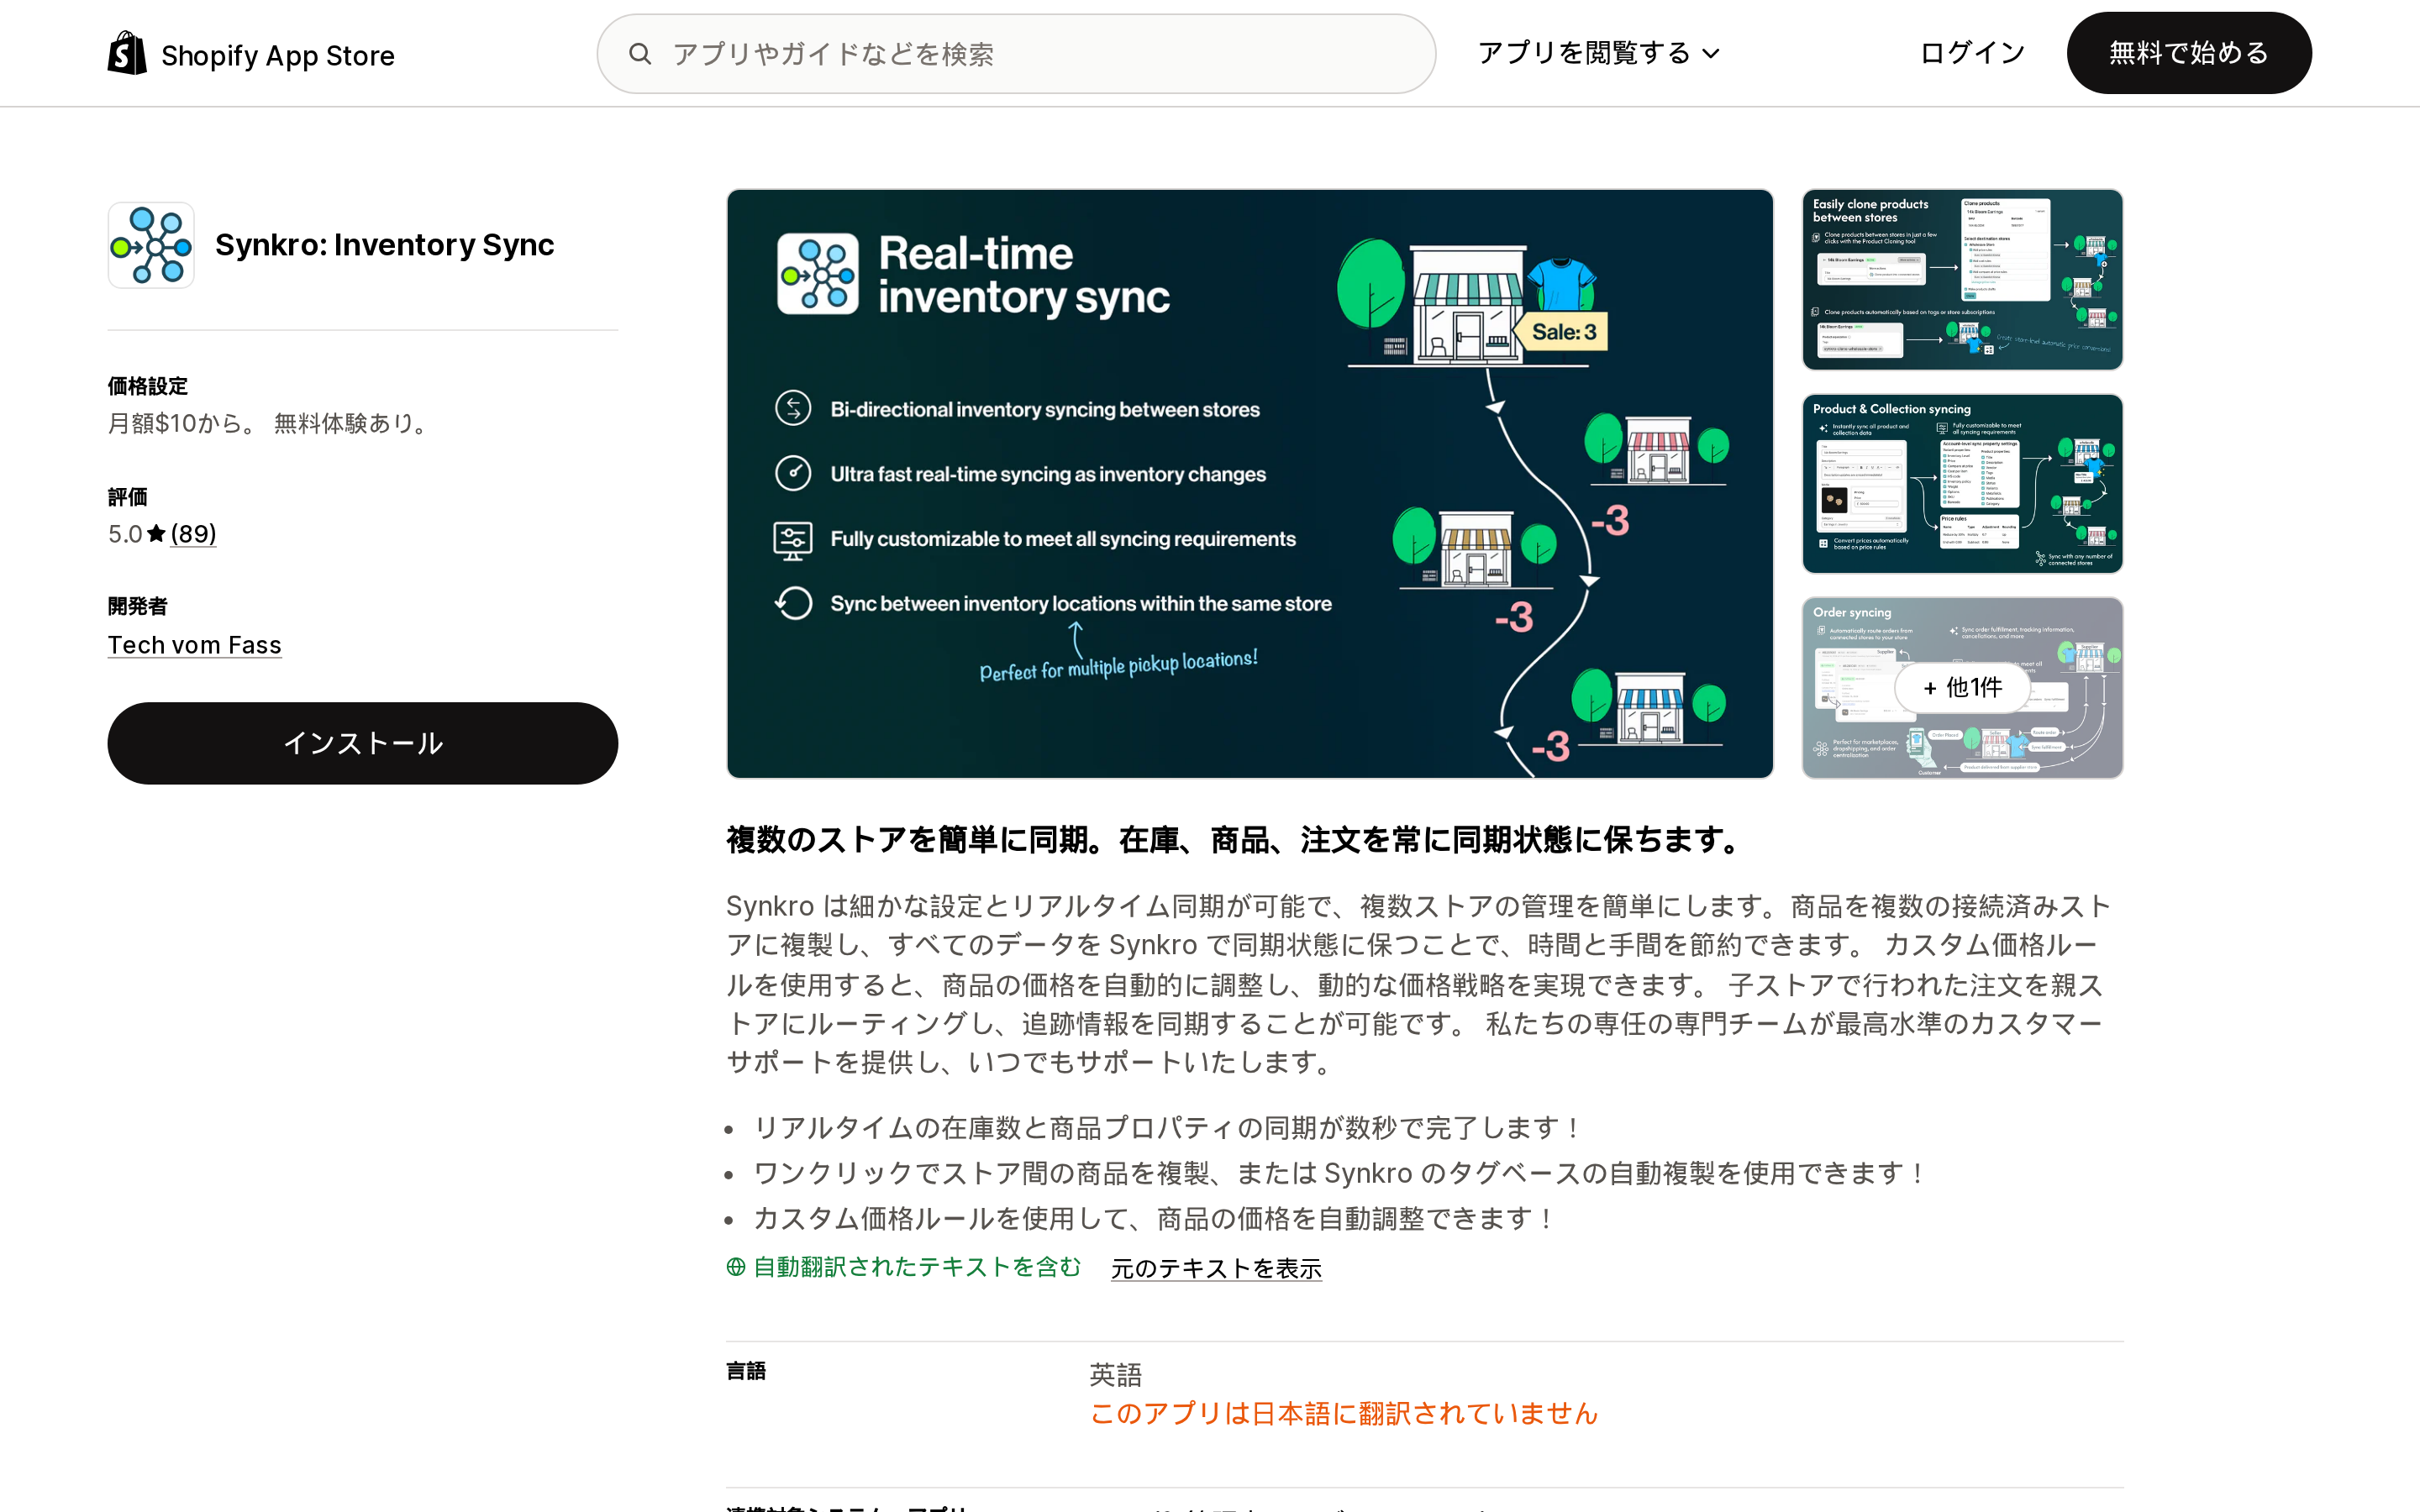Screen dimensions: 2420x1512
Task: Click the Synkro: Inventory Sync title
Action: pyautogui.click(x=384, y=245)
